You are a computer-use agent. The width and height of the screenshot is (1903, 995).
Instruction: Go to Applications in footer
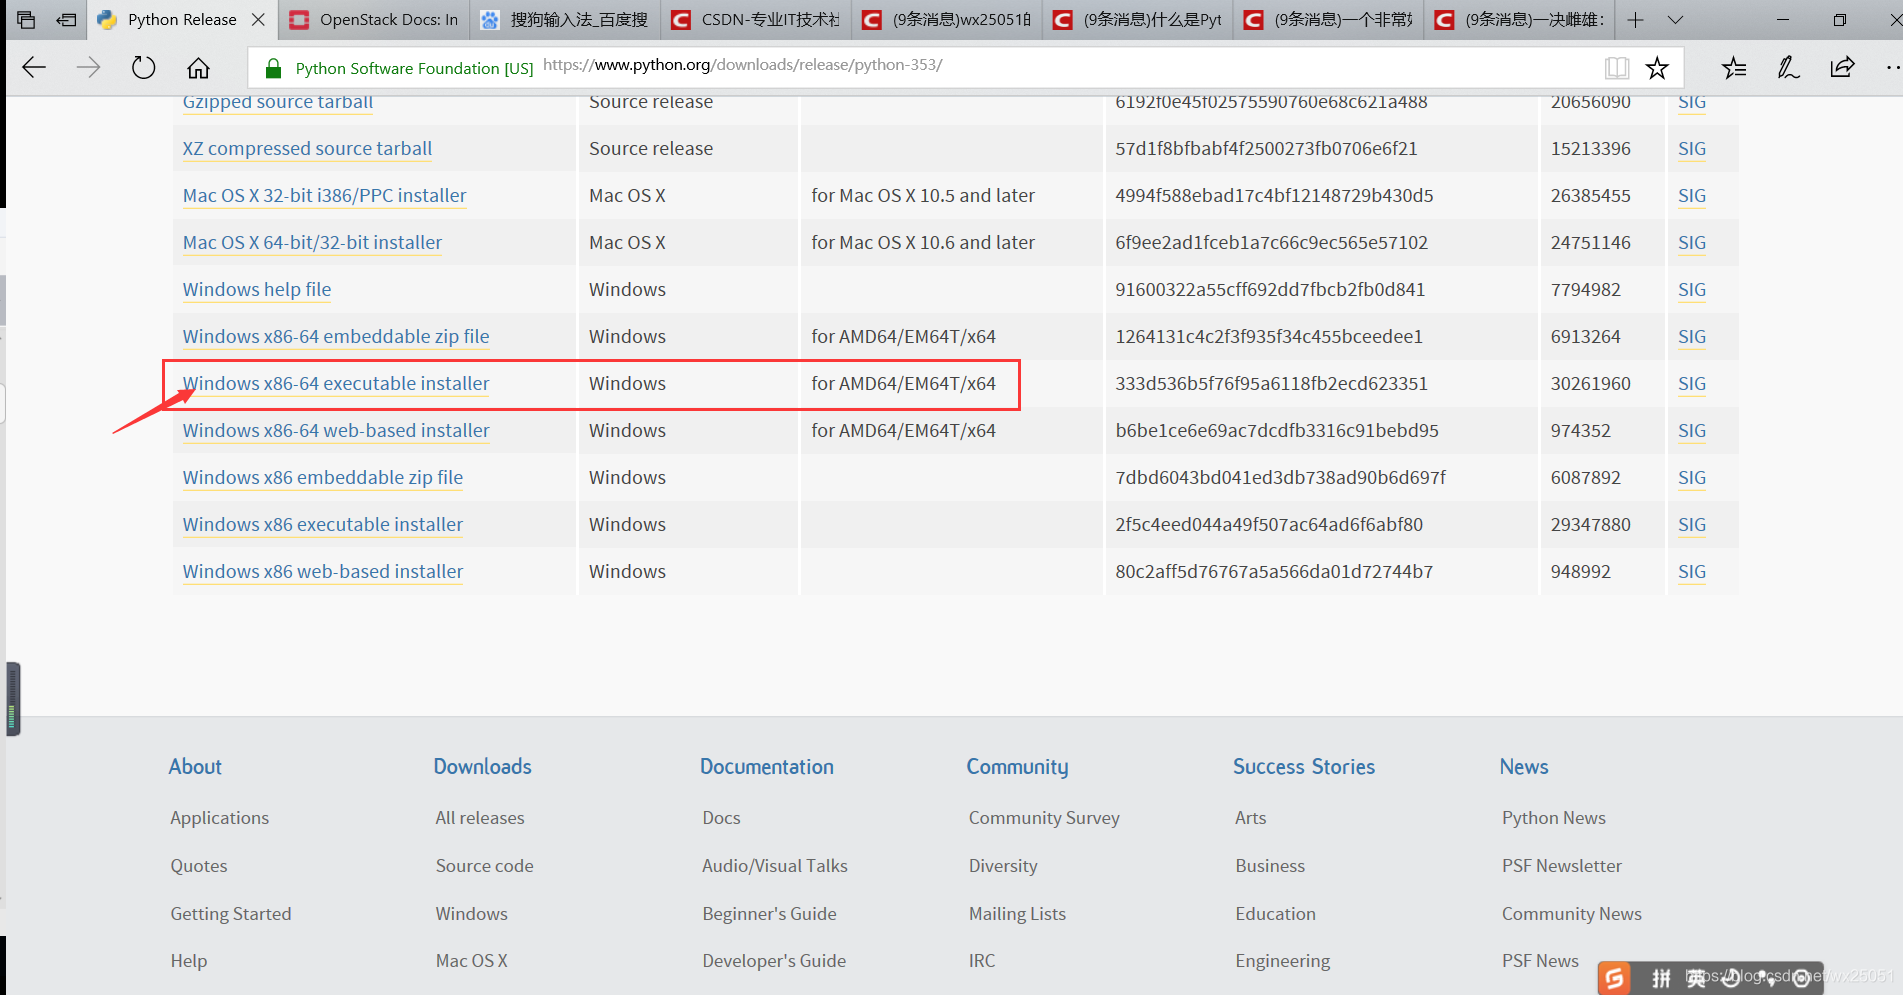point(219,818)
